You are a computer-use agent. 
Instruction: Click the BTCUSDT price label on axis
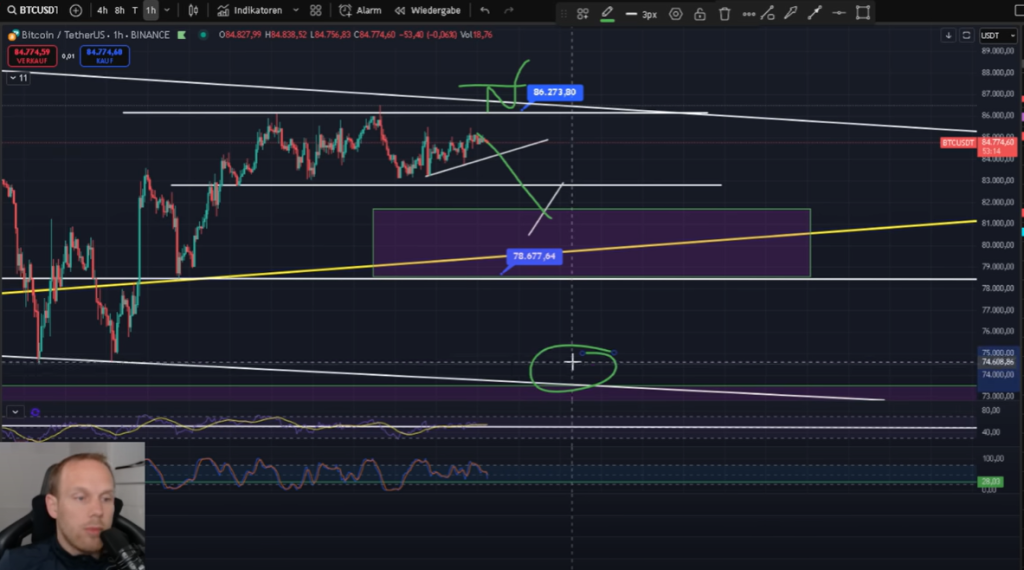(958, 142)
